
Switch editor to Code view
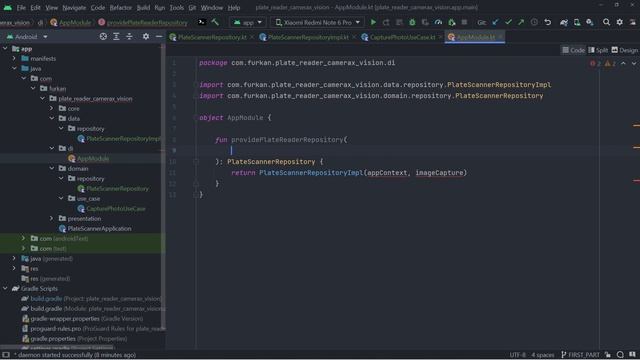tap(573, 50)
